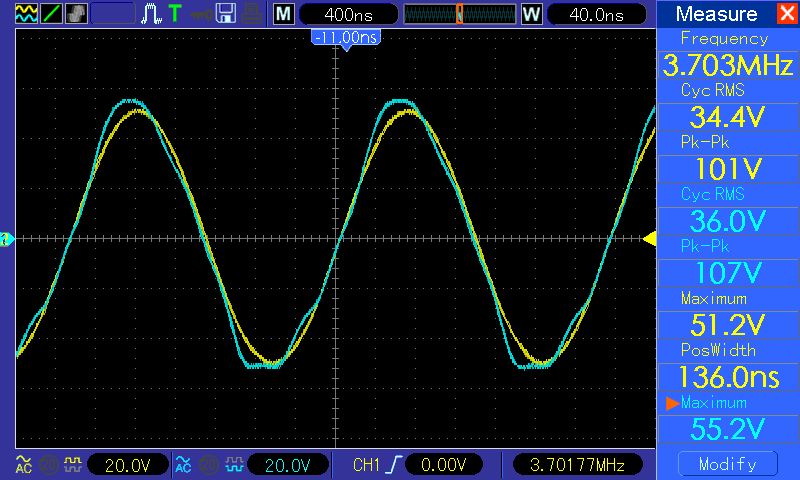Click the waveform memory position bar
This screenshot has width=800, height=480.
459,14
